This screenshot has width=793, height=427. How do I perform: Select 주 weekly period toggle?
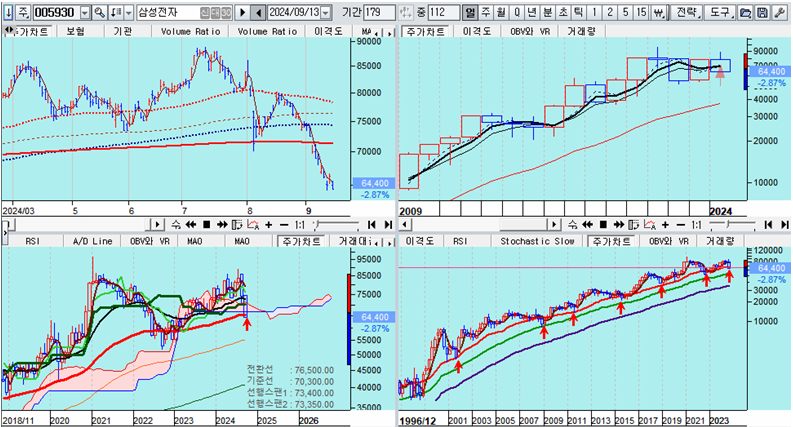tap(486, 12)
